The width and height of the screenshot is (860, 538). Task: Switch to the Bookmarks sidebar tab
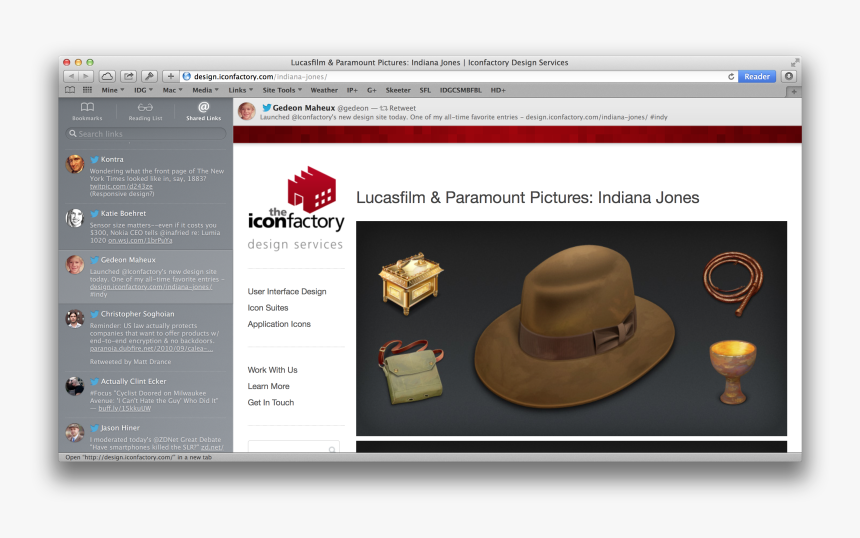[87, 111]
